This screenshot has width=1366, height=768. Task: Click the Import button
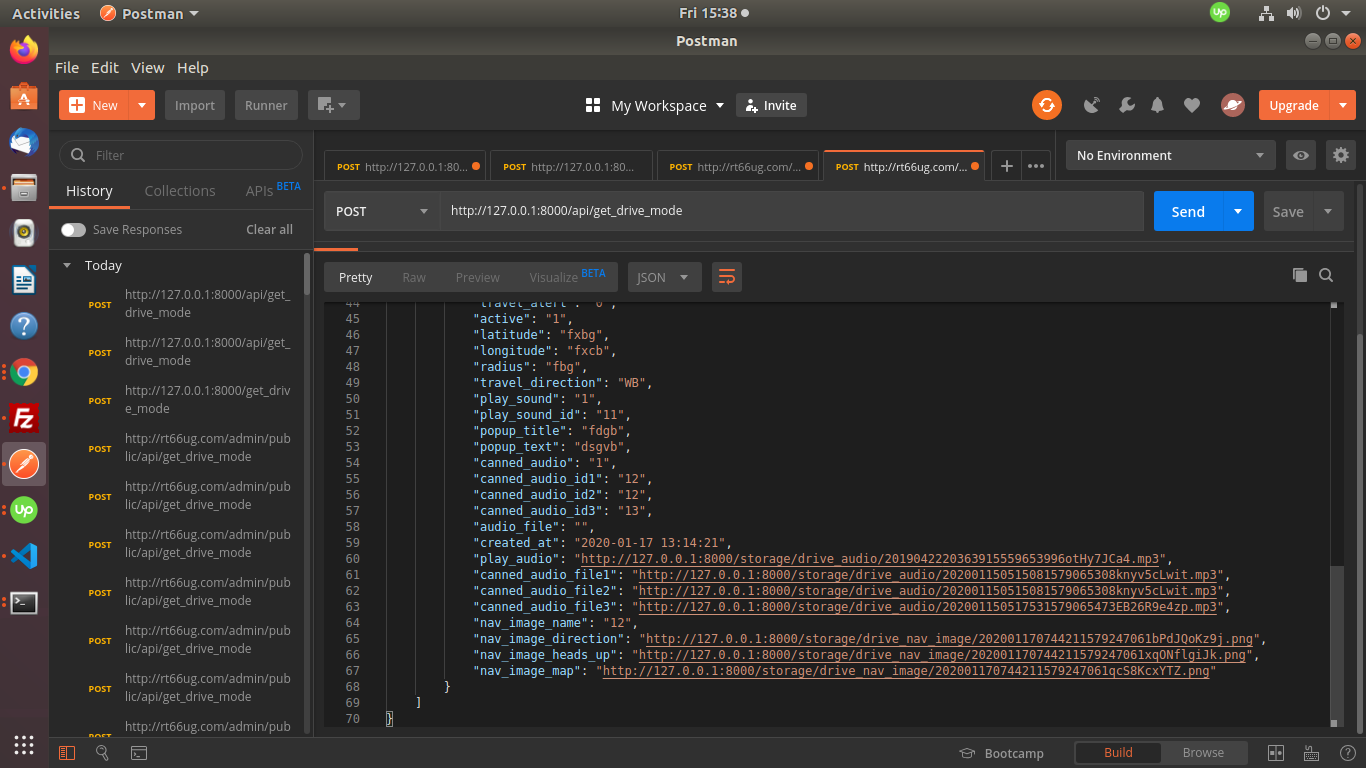click(195, 105)
